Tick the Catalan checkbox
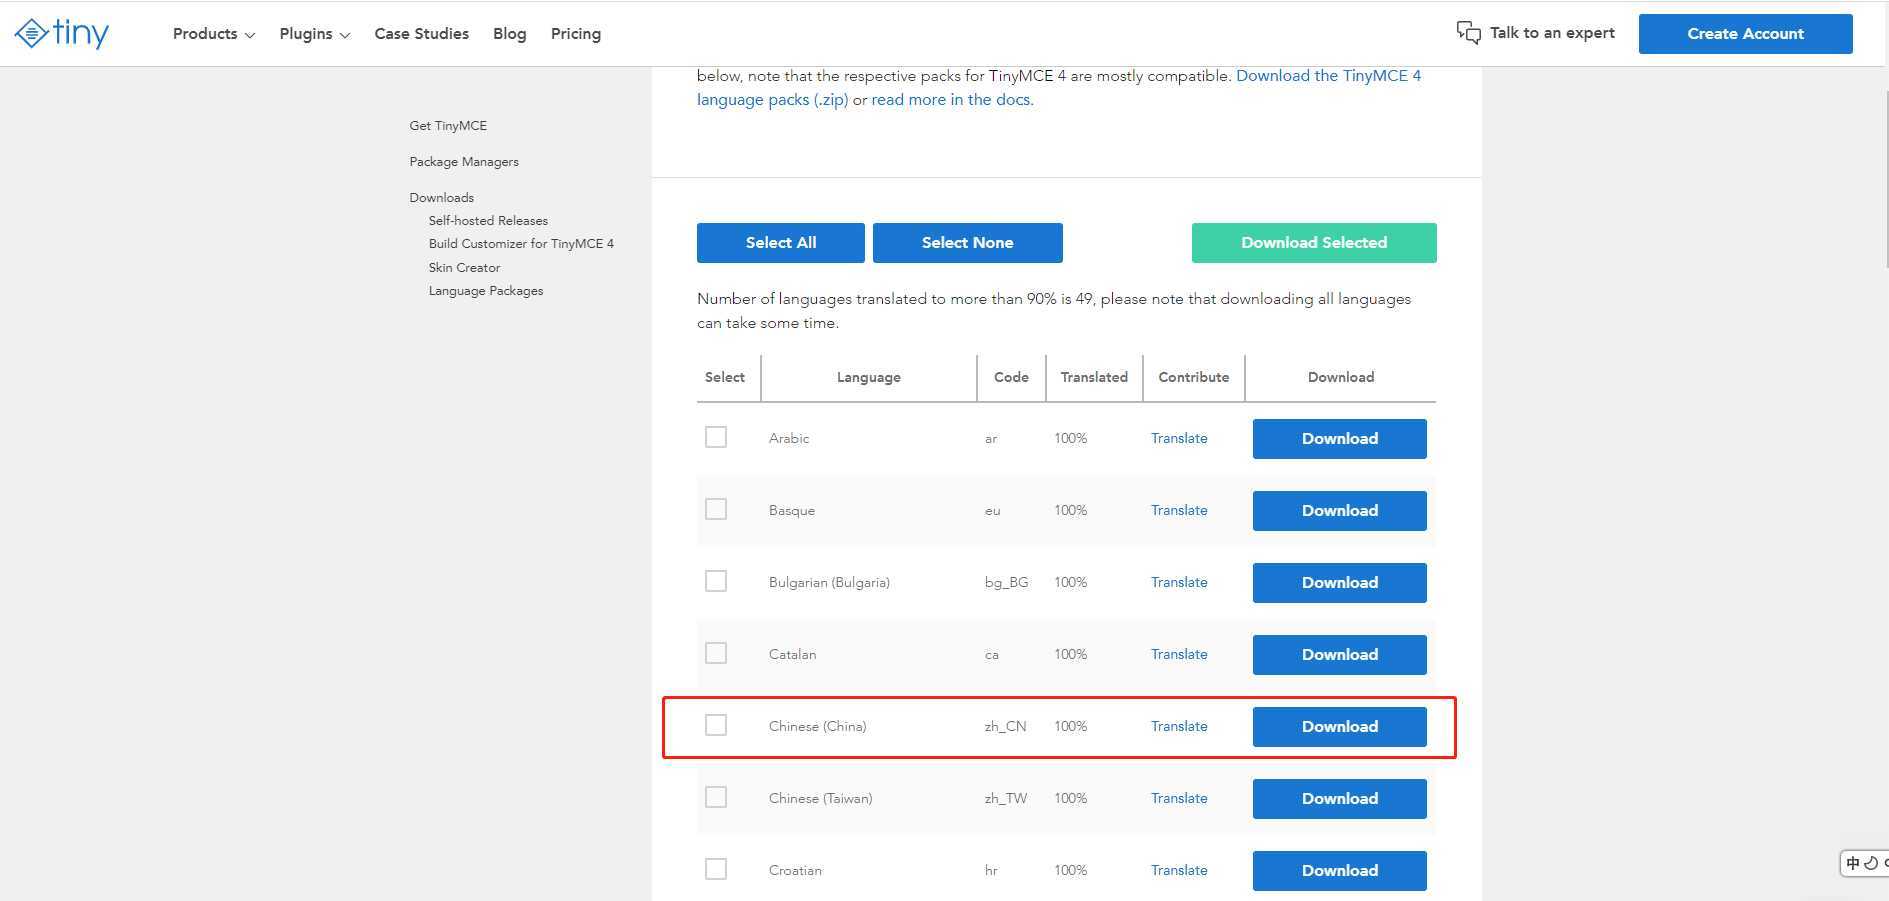Viewport: 1889px width, 901px height. [716, 653]
